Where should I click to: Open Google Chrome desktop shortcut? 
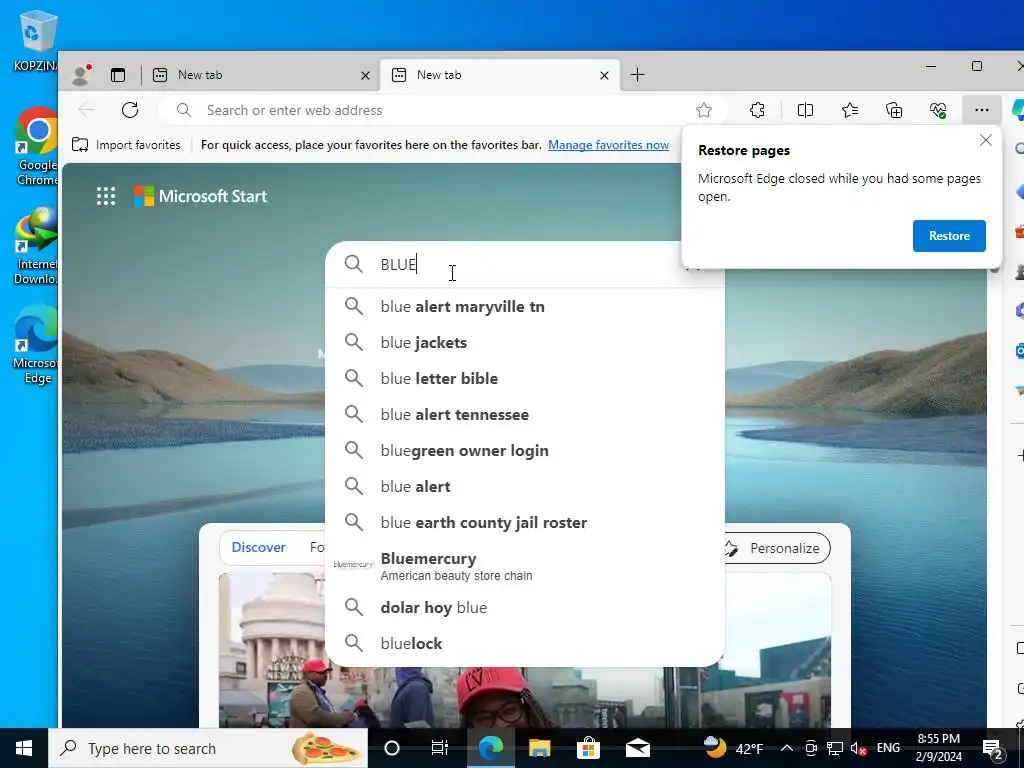37,146
